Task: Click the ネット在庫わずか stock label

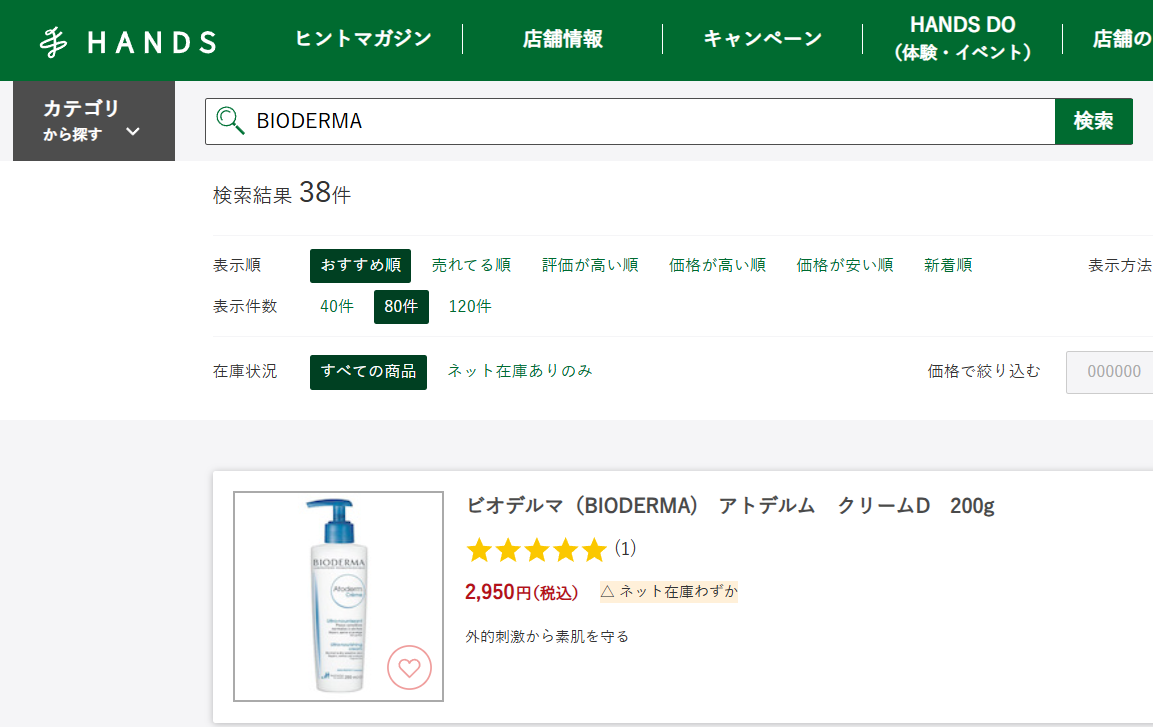Action: click(x=669, y=592)
